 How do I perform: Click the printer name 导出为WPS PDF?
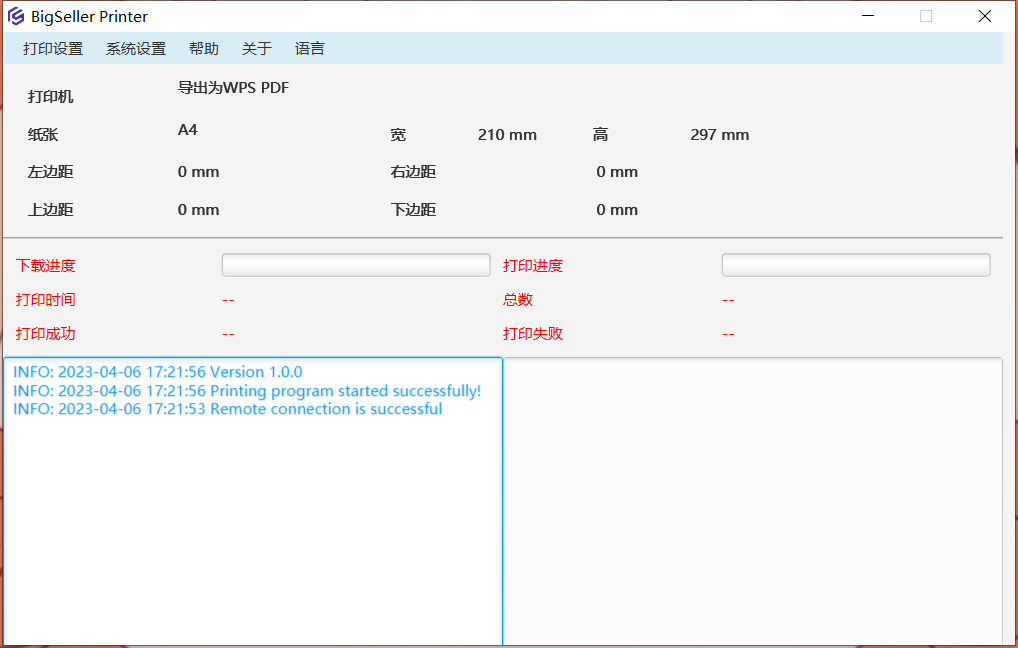[233, 88]
